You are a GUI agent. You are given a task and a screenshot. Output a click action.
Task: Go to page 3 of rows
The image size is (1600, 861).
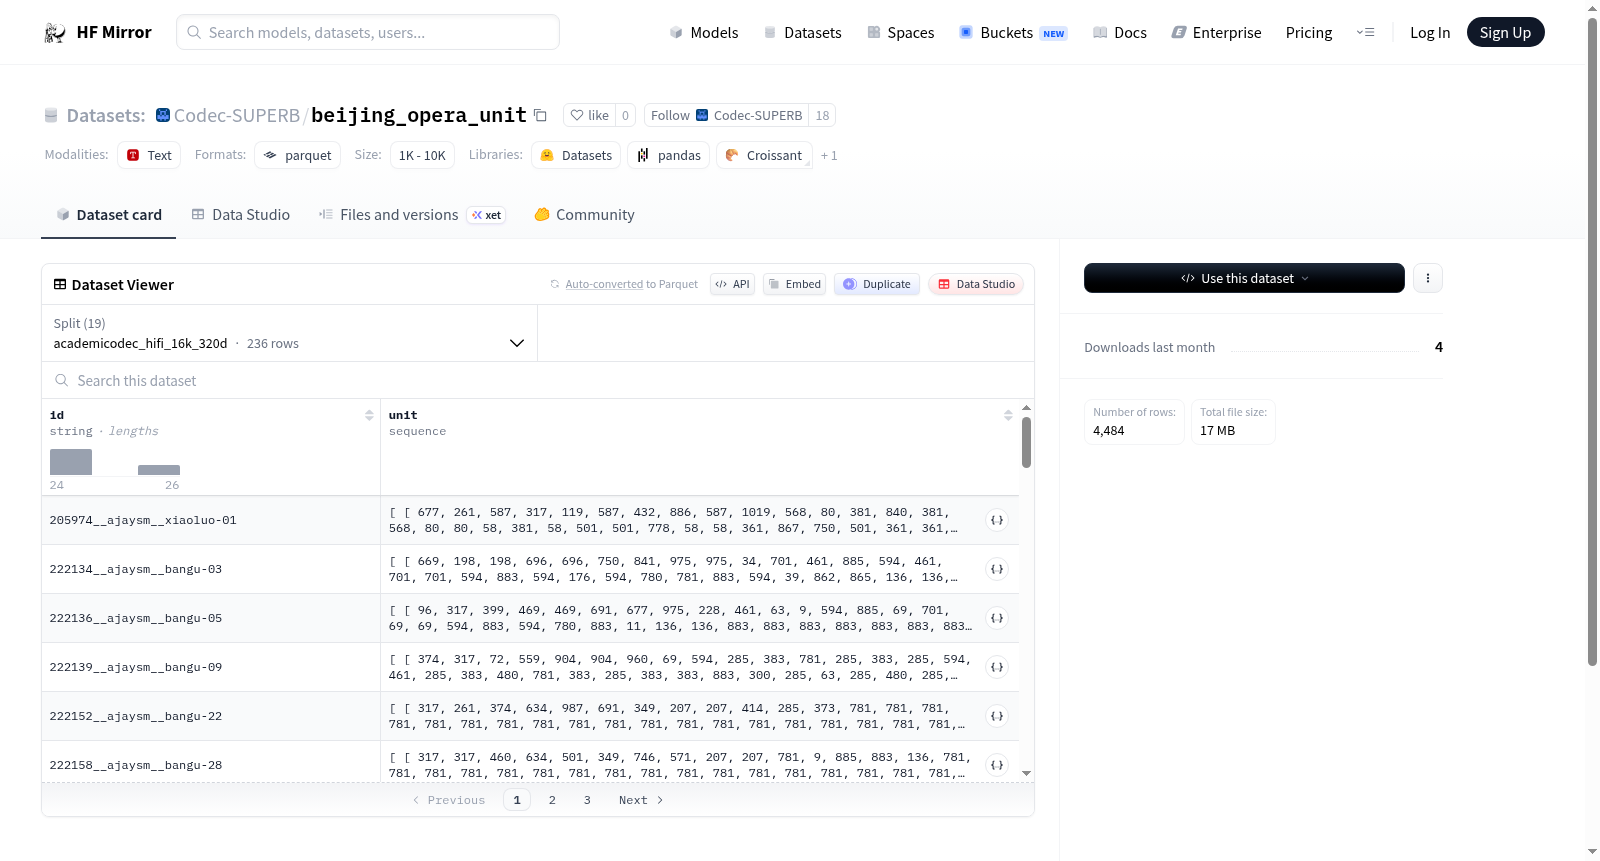[587, 800]
